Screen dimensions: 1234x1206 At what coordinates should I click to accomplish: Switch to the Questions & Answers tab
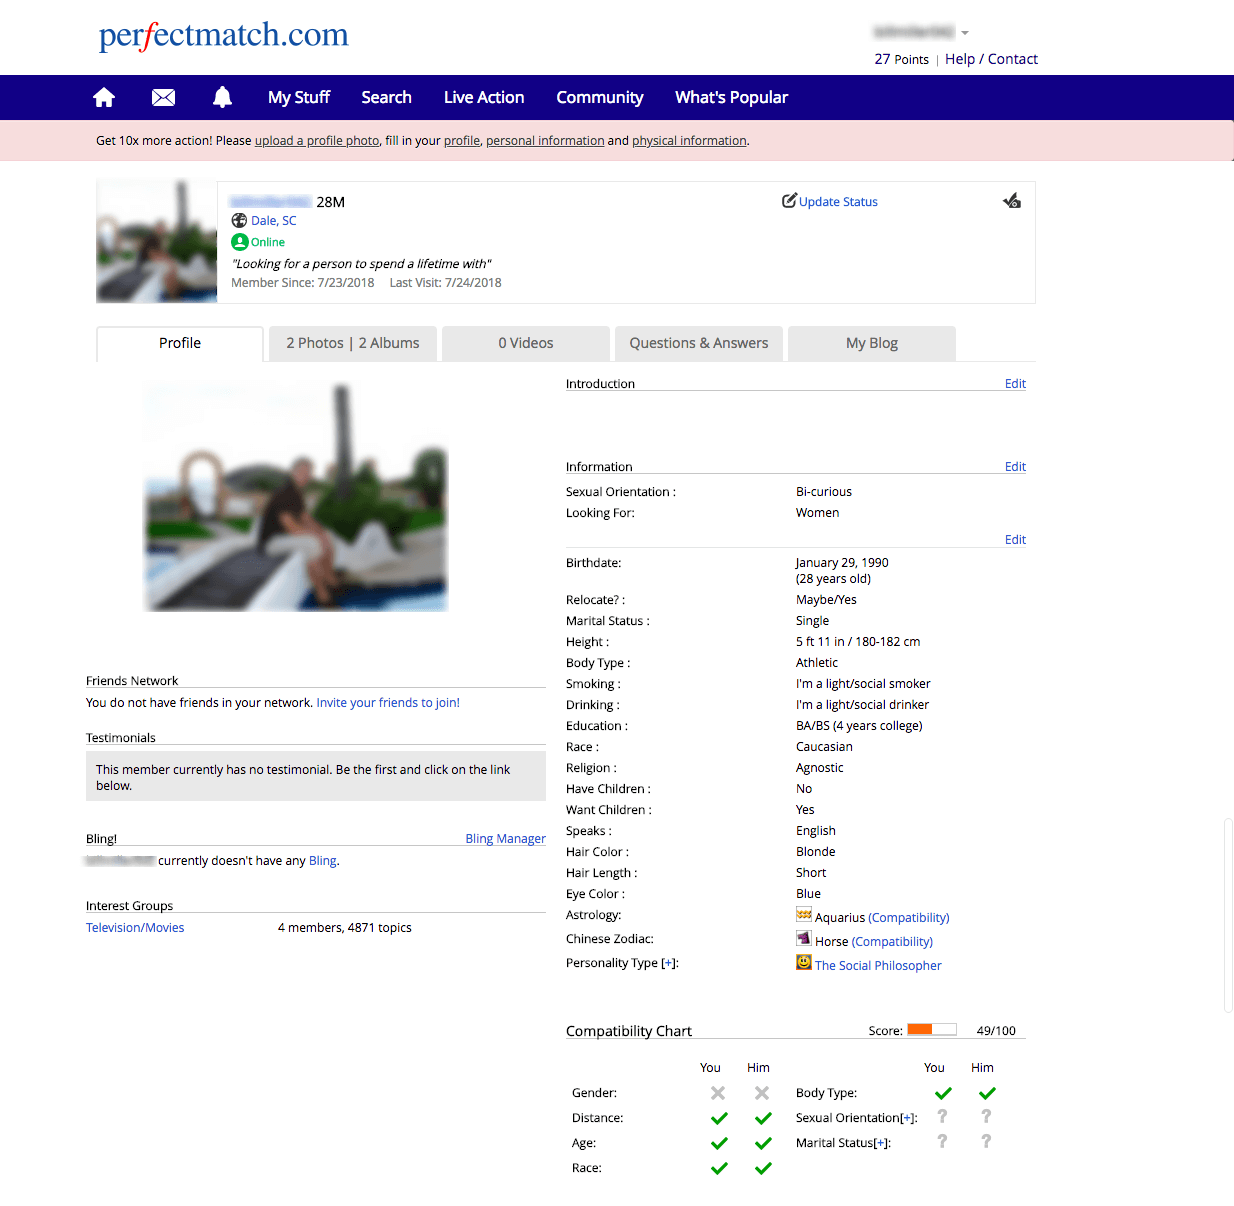pos(698,343)
